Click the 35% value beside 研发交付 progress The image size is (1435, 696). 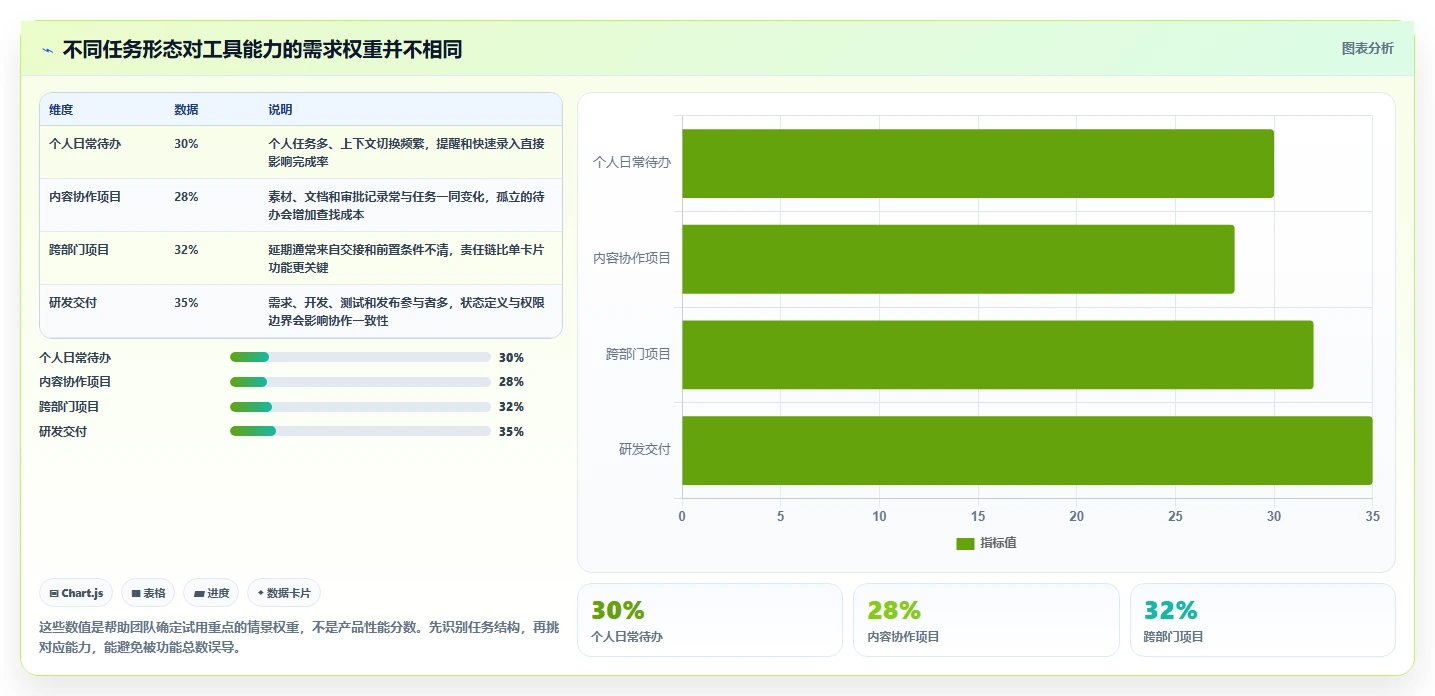511,432
